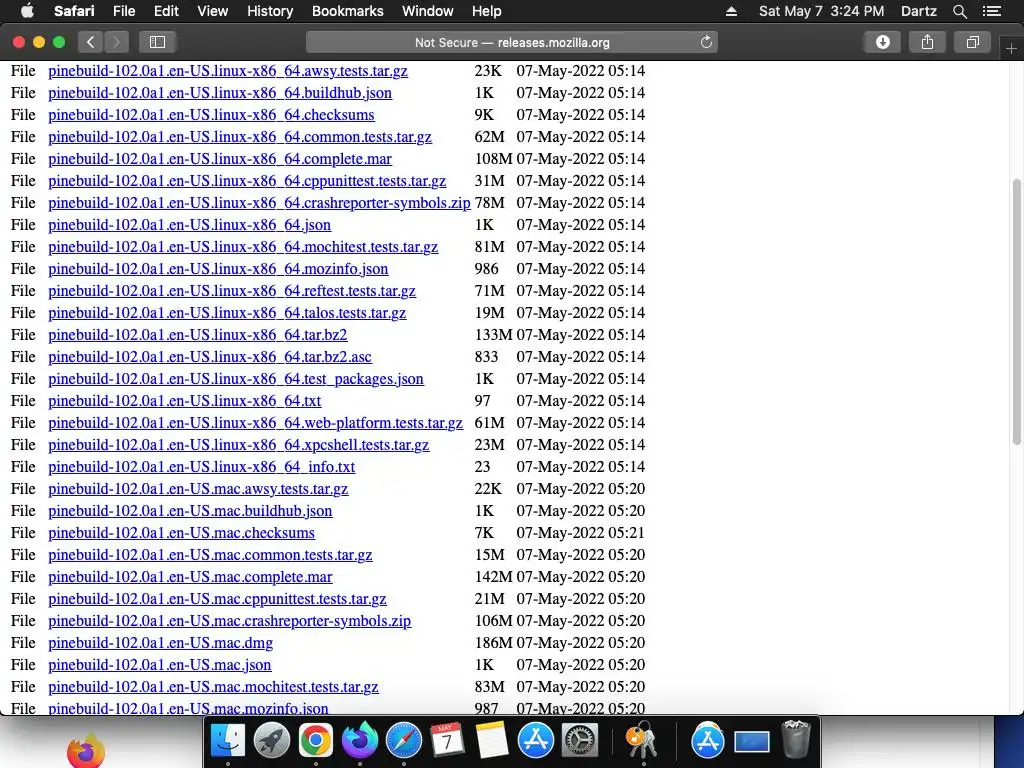Viewport: 1024px width, 768px height.
Task: Show Safari downloads list
Action: pos(882,42)
